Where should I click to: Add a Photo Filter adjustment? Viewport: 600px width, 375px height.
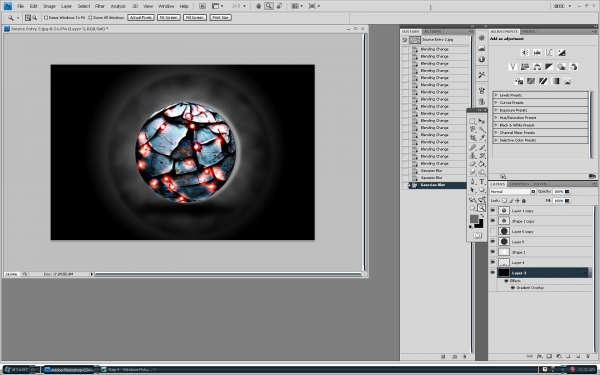pyautogui.click(x=561, y=67)
